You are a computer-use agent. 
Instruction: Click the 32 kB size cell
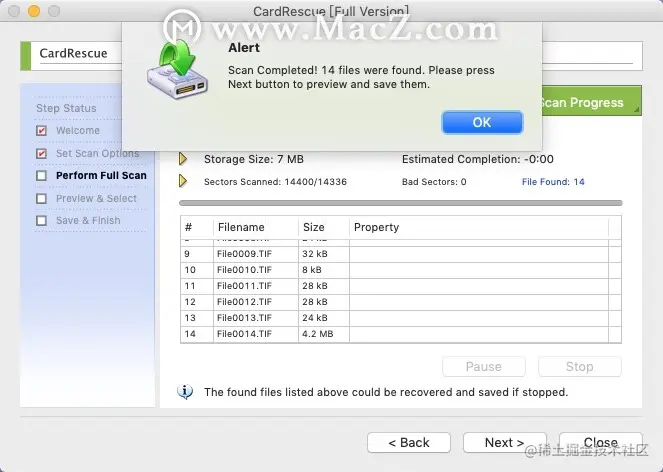coord(324,254)
